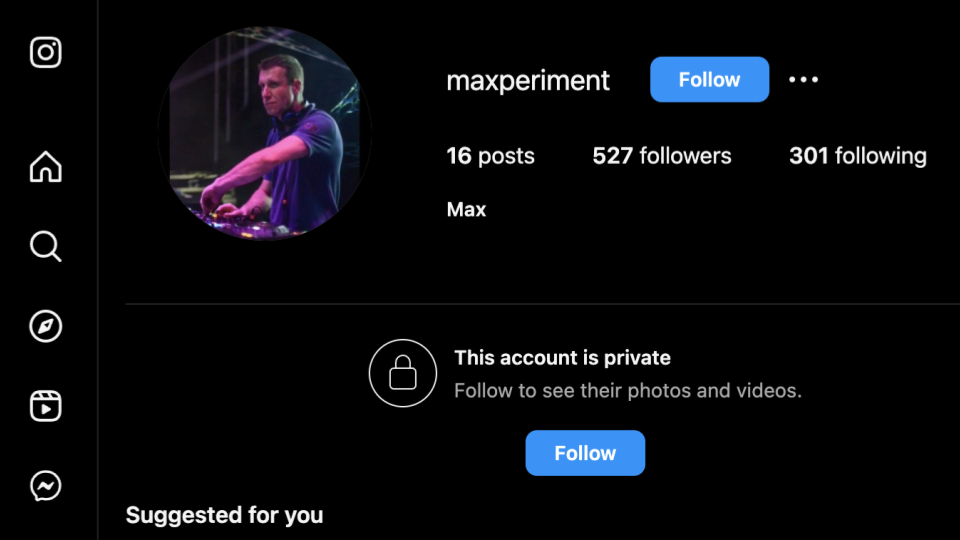
Task: Open the Explore compass icon
Action: [46, 326]
